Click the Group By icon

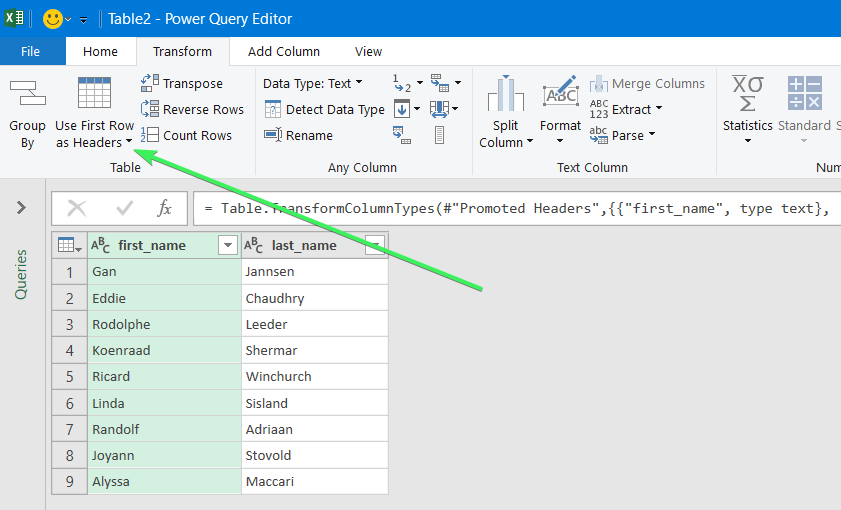(x=27, y=93)
